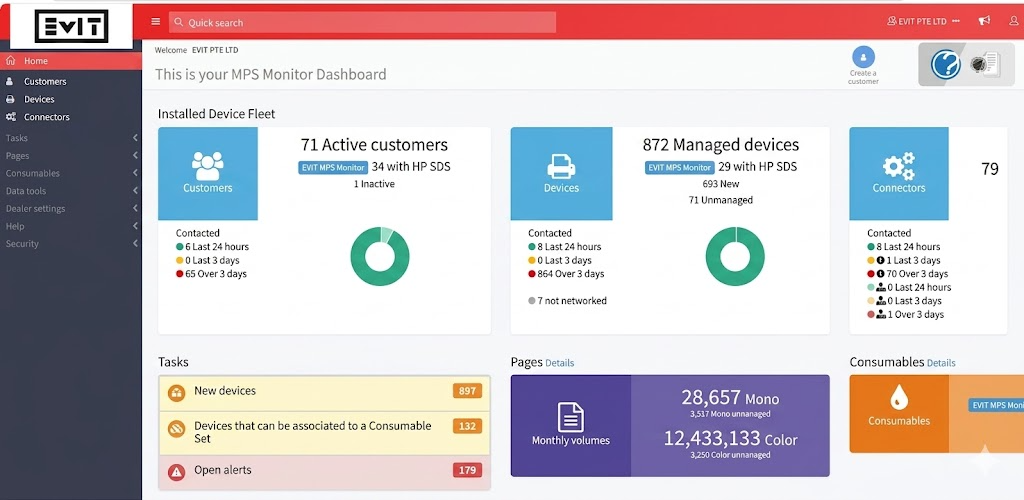Screen dimensions: 1024x500
Task: Open the orange Consumables tile
Action: pyautogui.click(x=899, y=414)
